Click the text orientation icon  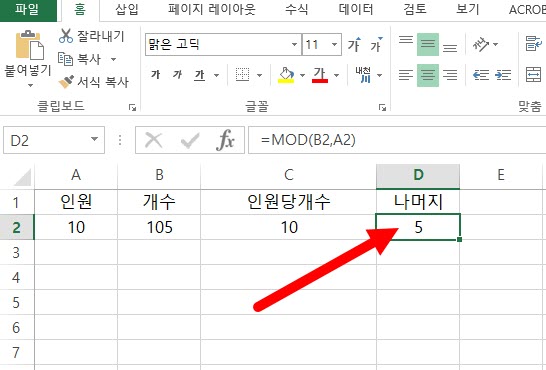pyautogui.click(x=481, y=44)
